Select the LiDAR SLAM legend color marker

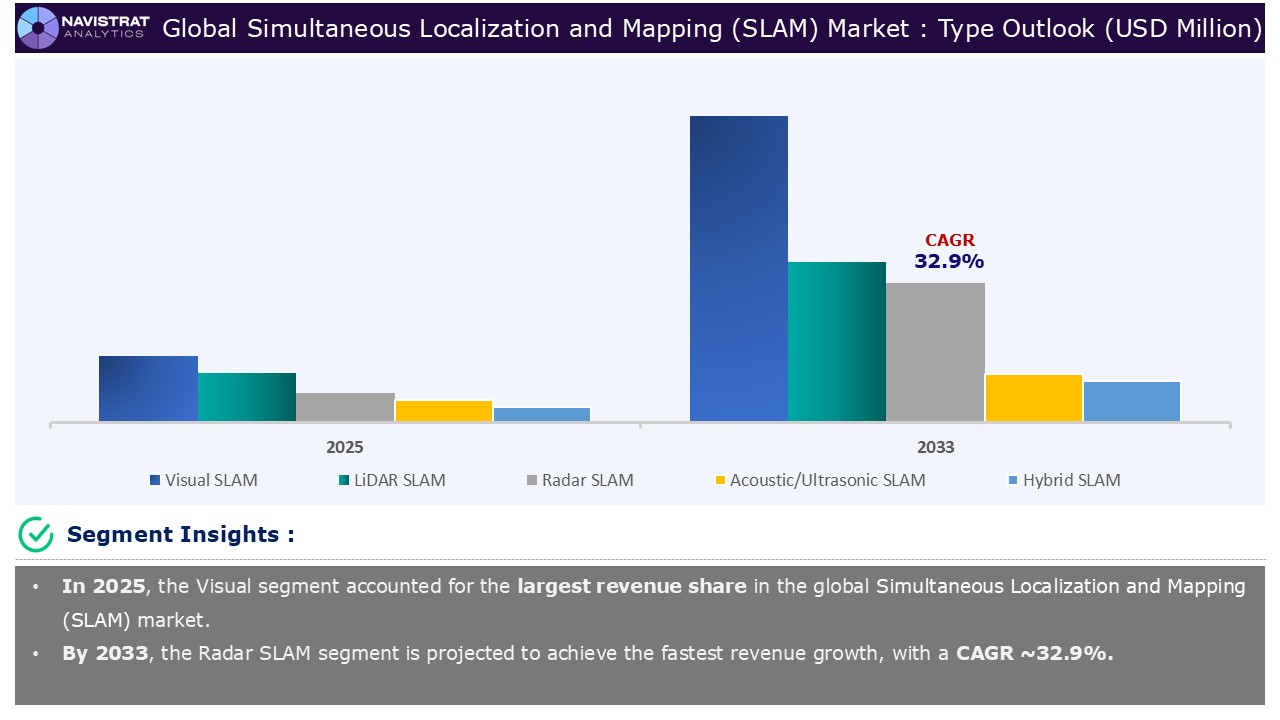pos(345,480)
